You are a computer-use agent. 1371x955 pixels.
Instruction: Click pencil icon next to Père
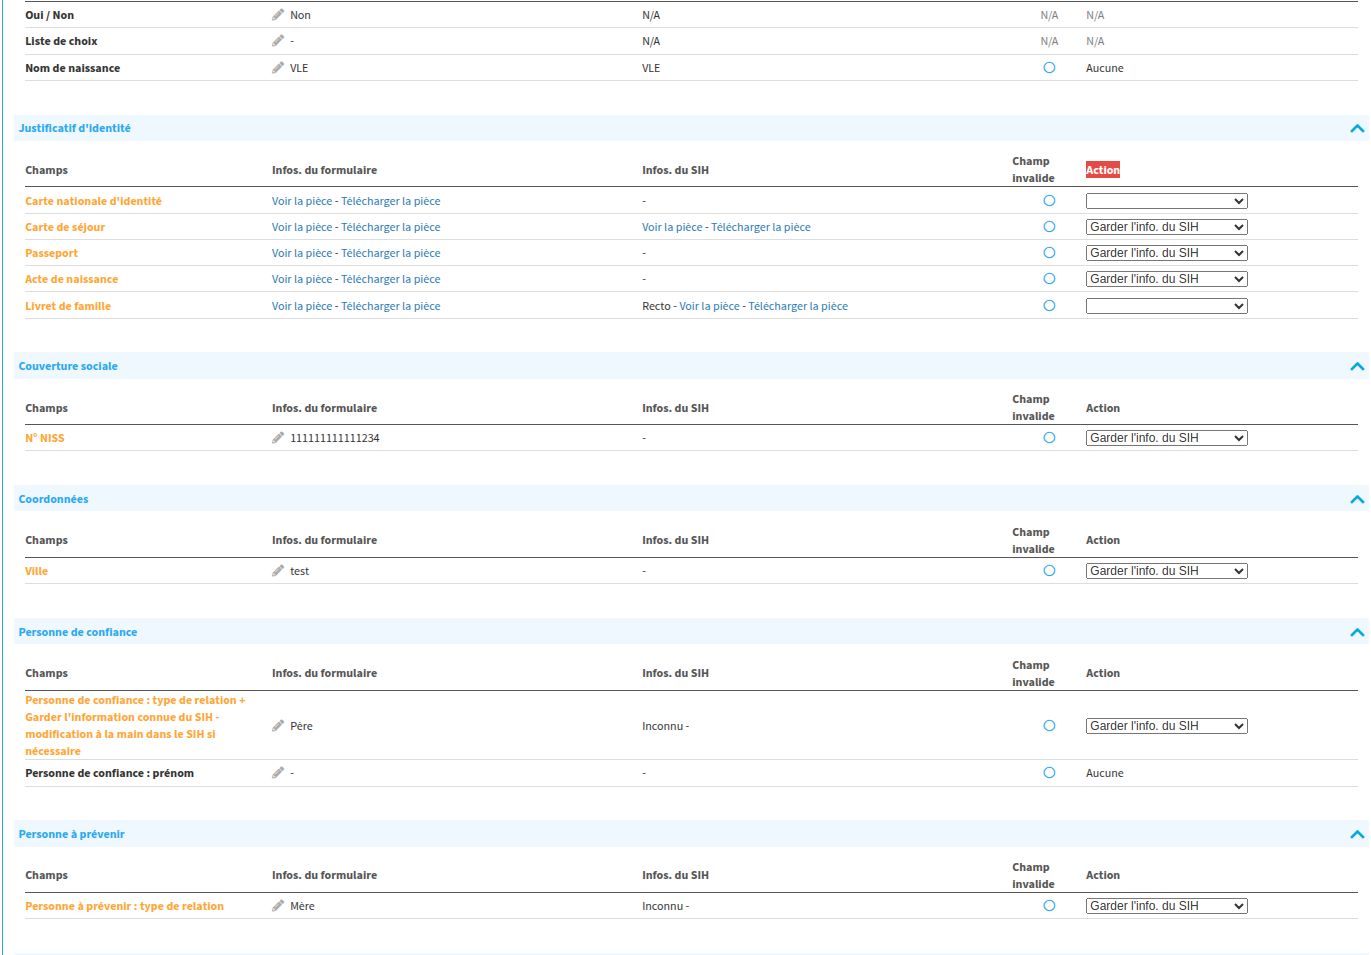278,726
